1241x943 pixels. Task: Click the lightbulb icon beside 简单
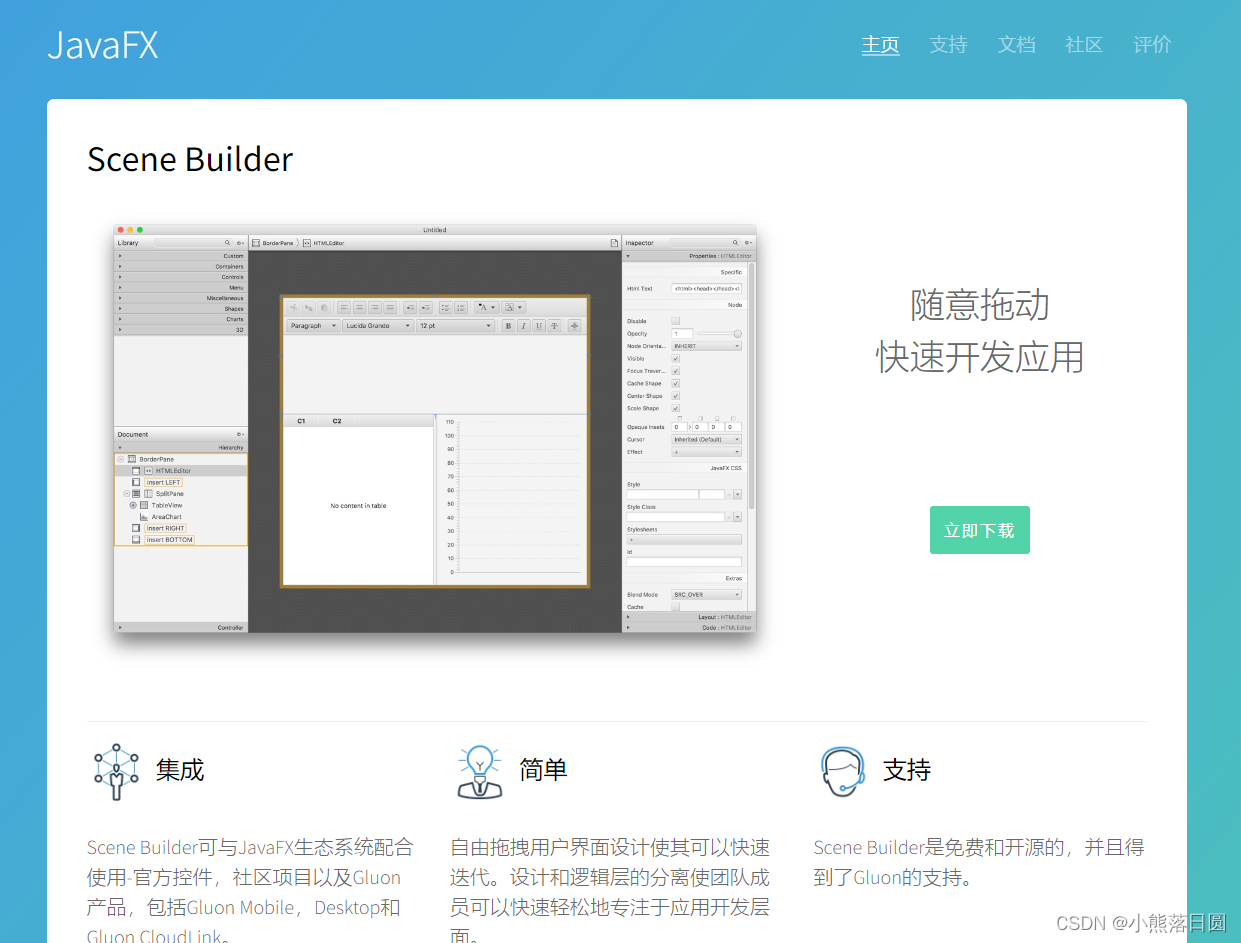480,770
